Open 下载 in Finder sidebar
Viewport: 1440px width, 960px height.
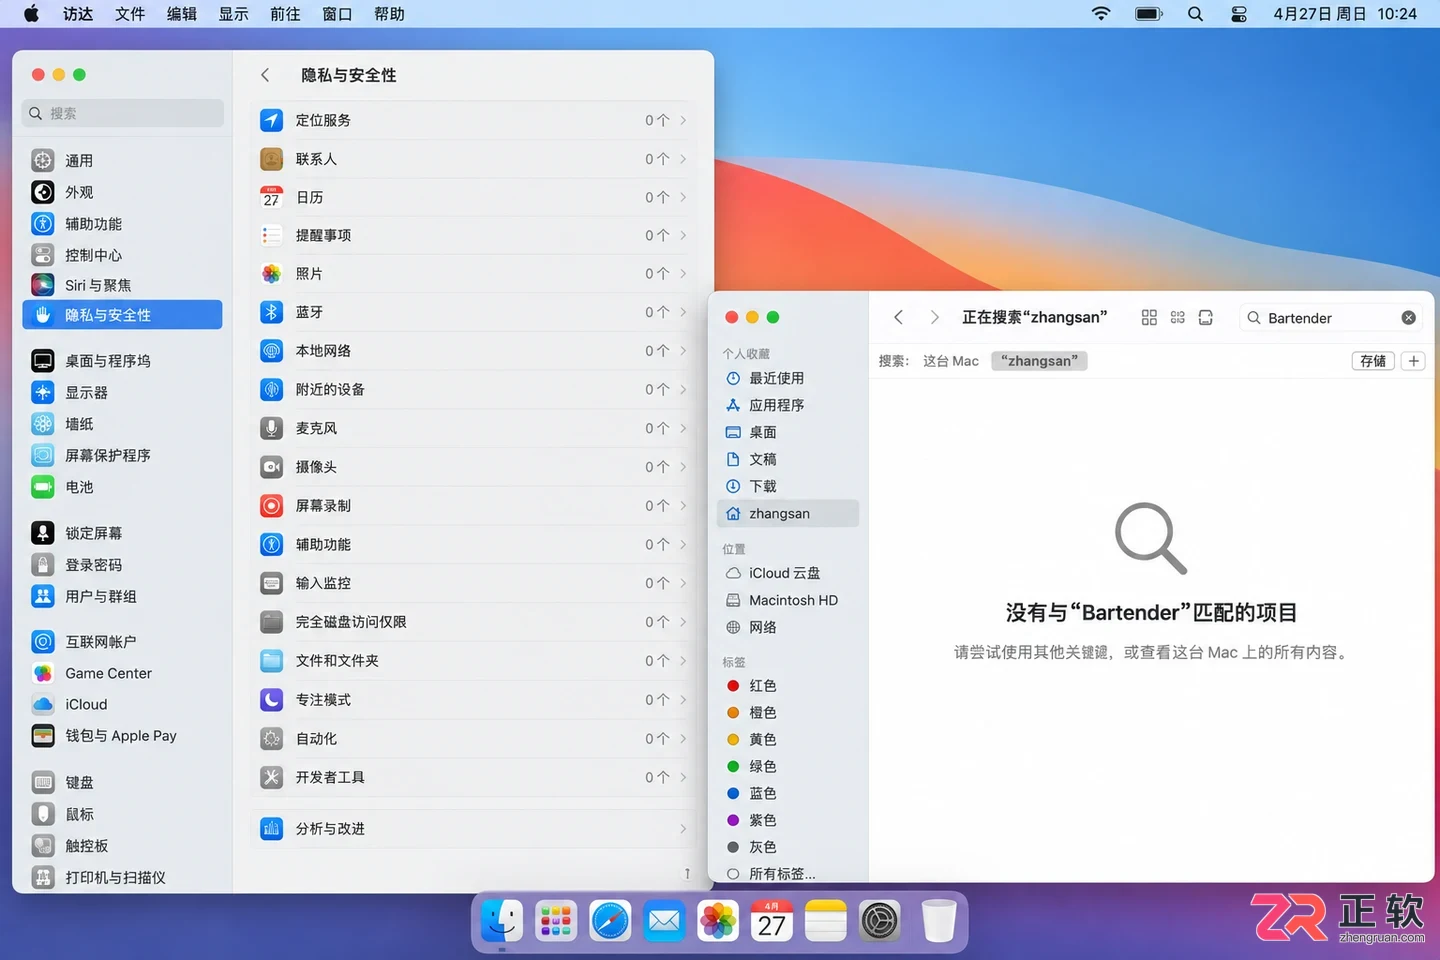[x=787, y=486]
